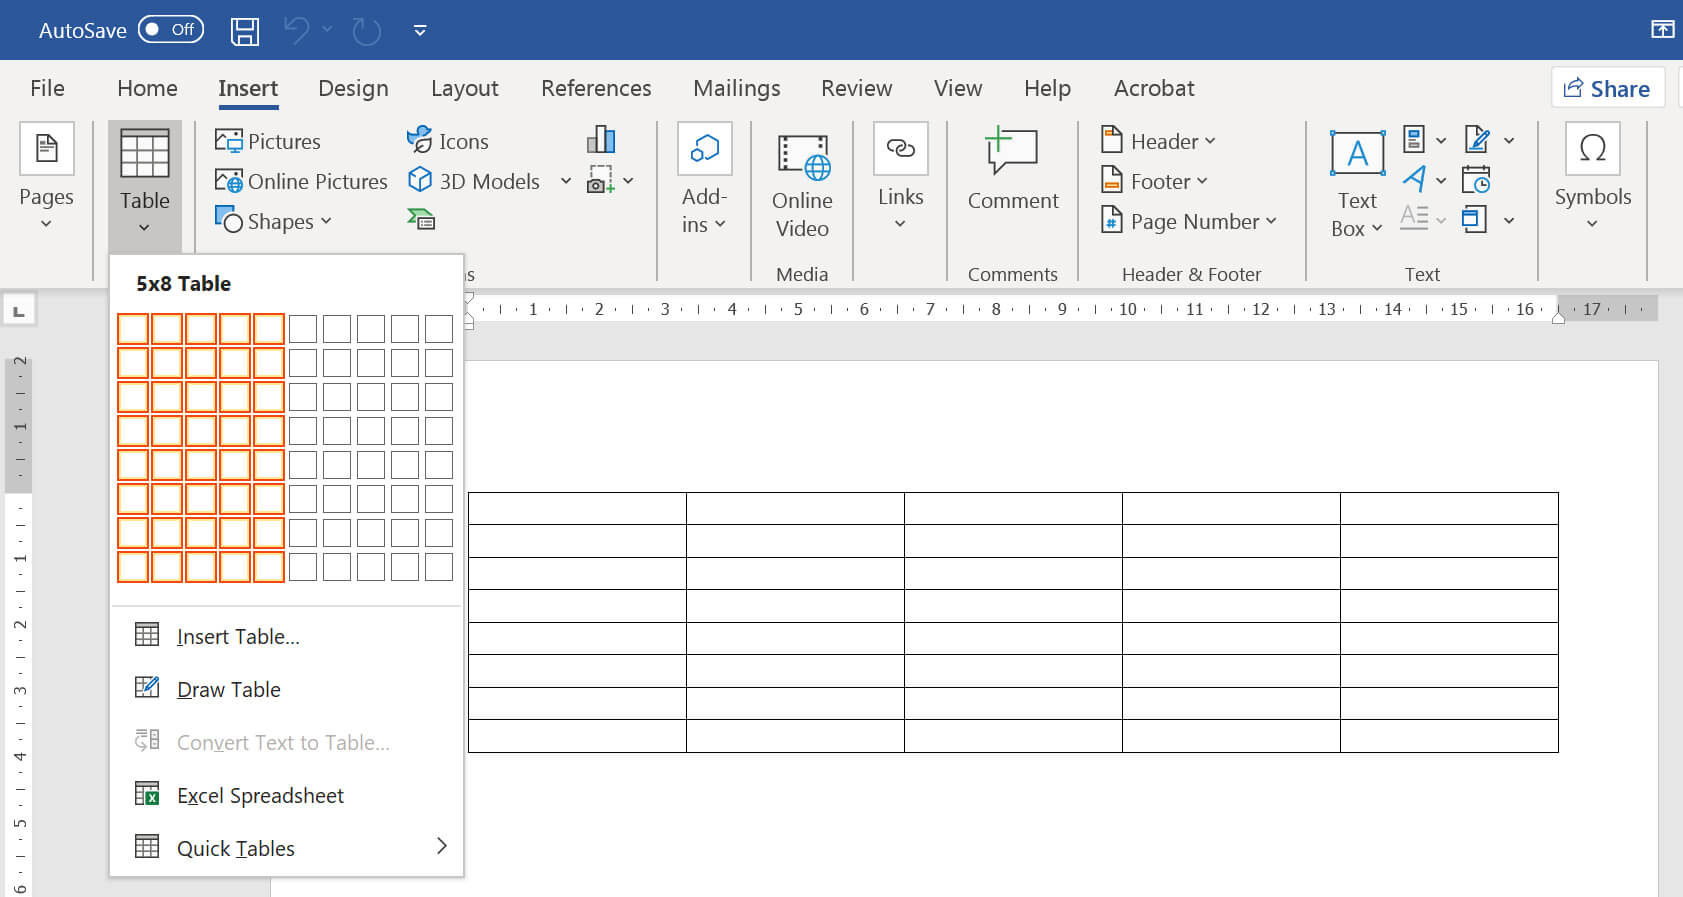Expand the Screenshot dropdown arrow
Image resolution: width=1683 pixels, height=897 pixels.
pos(628,181)
